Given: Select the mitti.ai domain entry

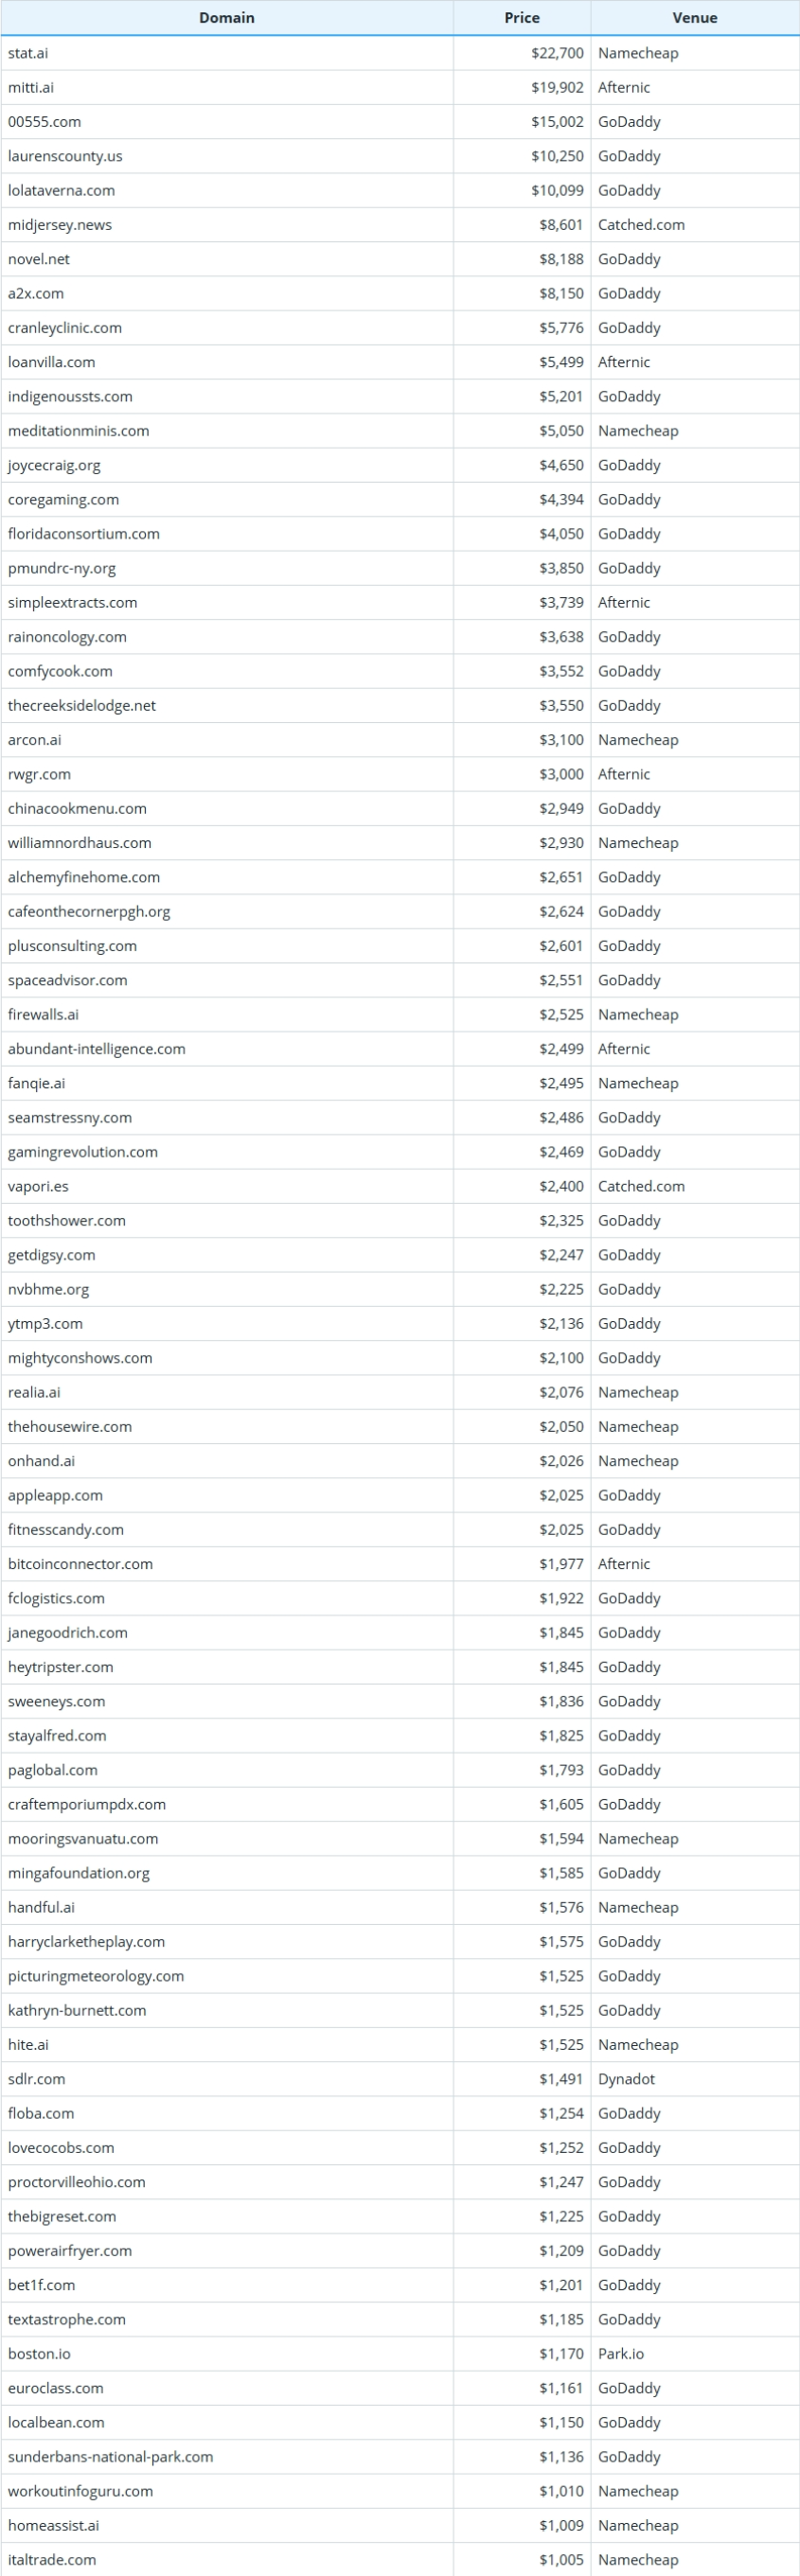Looking at the screenshot, I should point(31,88).
